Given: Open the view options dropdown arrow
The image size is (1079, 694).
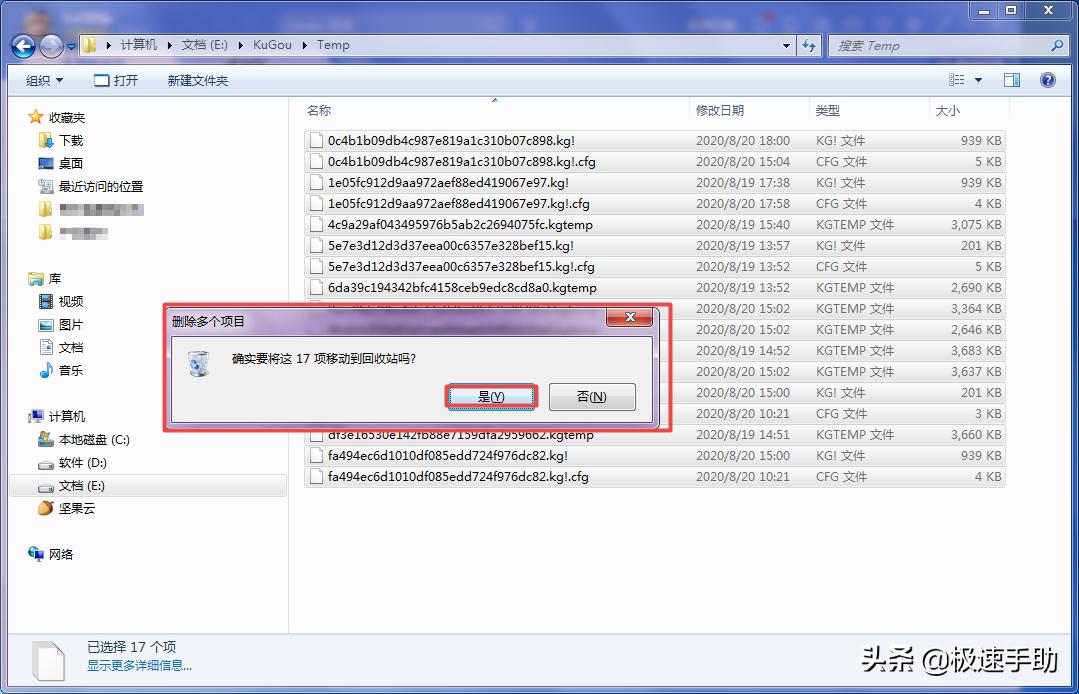Looking at the screenshot, I should click(978, 80).
